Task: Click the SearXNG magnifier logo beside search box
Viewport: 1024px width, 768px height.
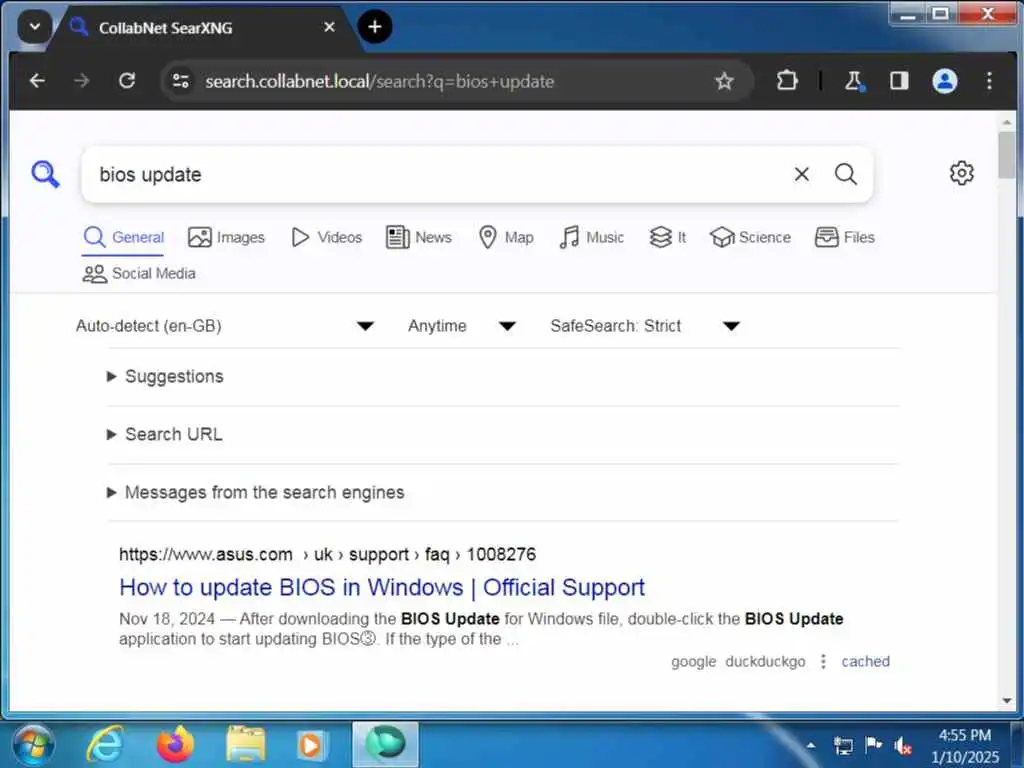Action: pyautogui.click(x=45, y=174)
